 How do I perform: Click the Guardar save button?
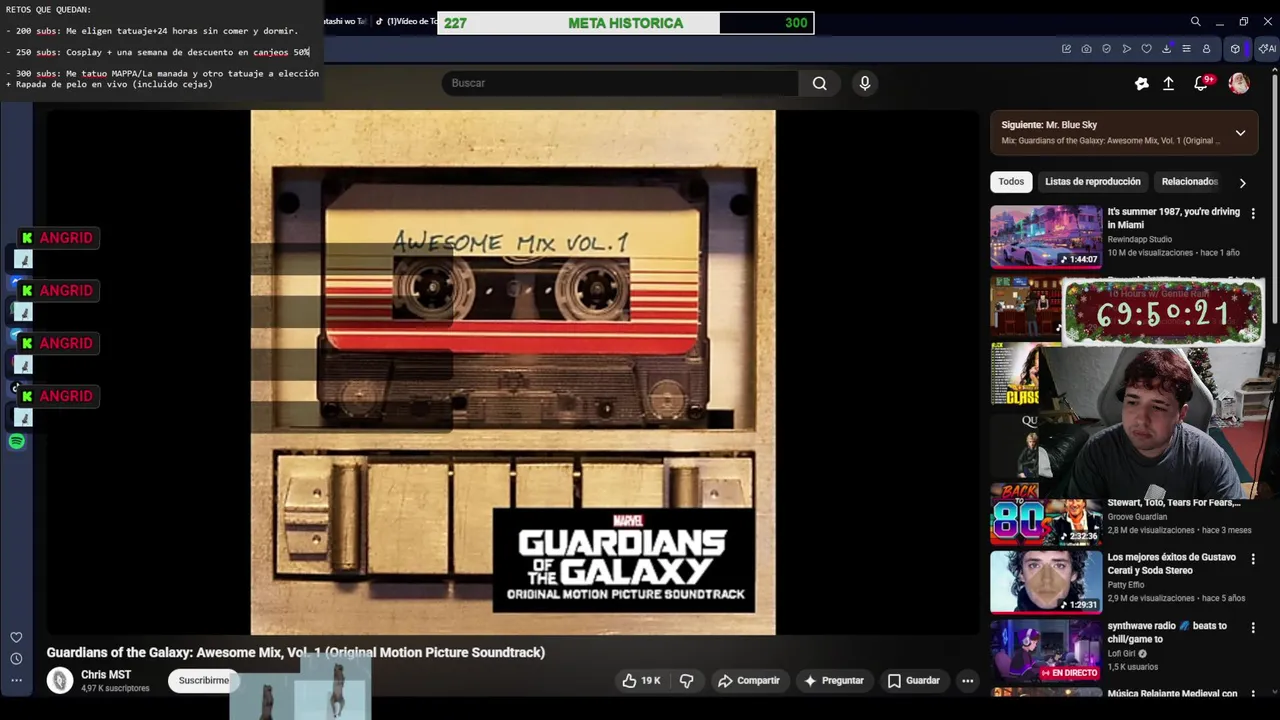[x=914, y=680]
